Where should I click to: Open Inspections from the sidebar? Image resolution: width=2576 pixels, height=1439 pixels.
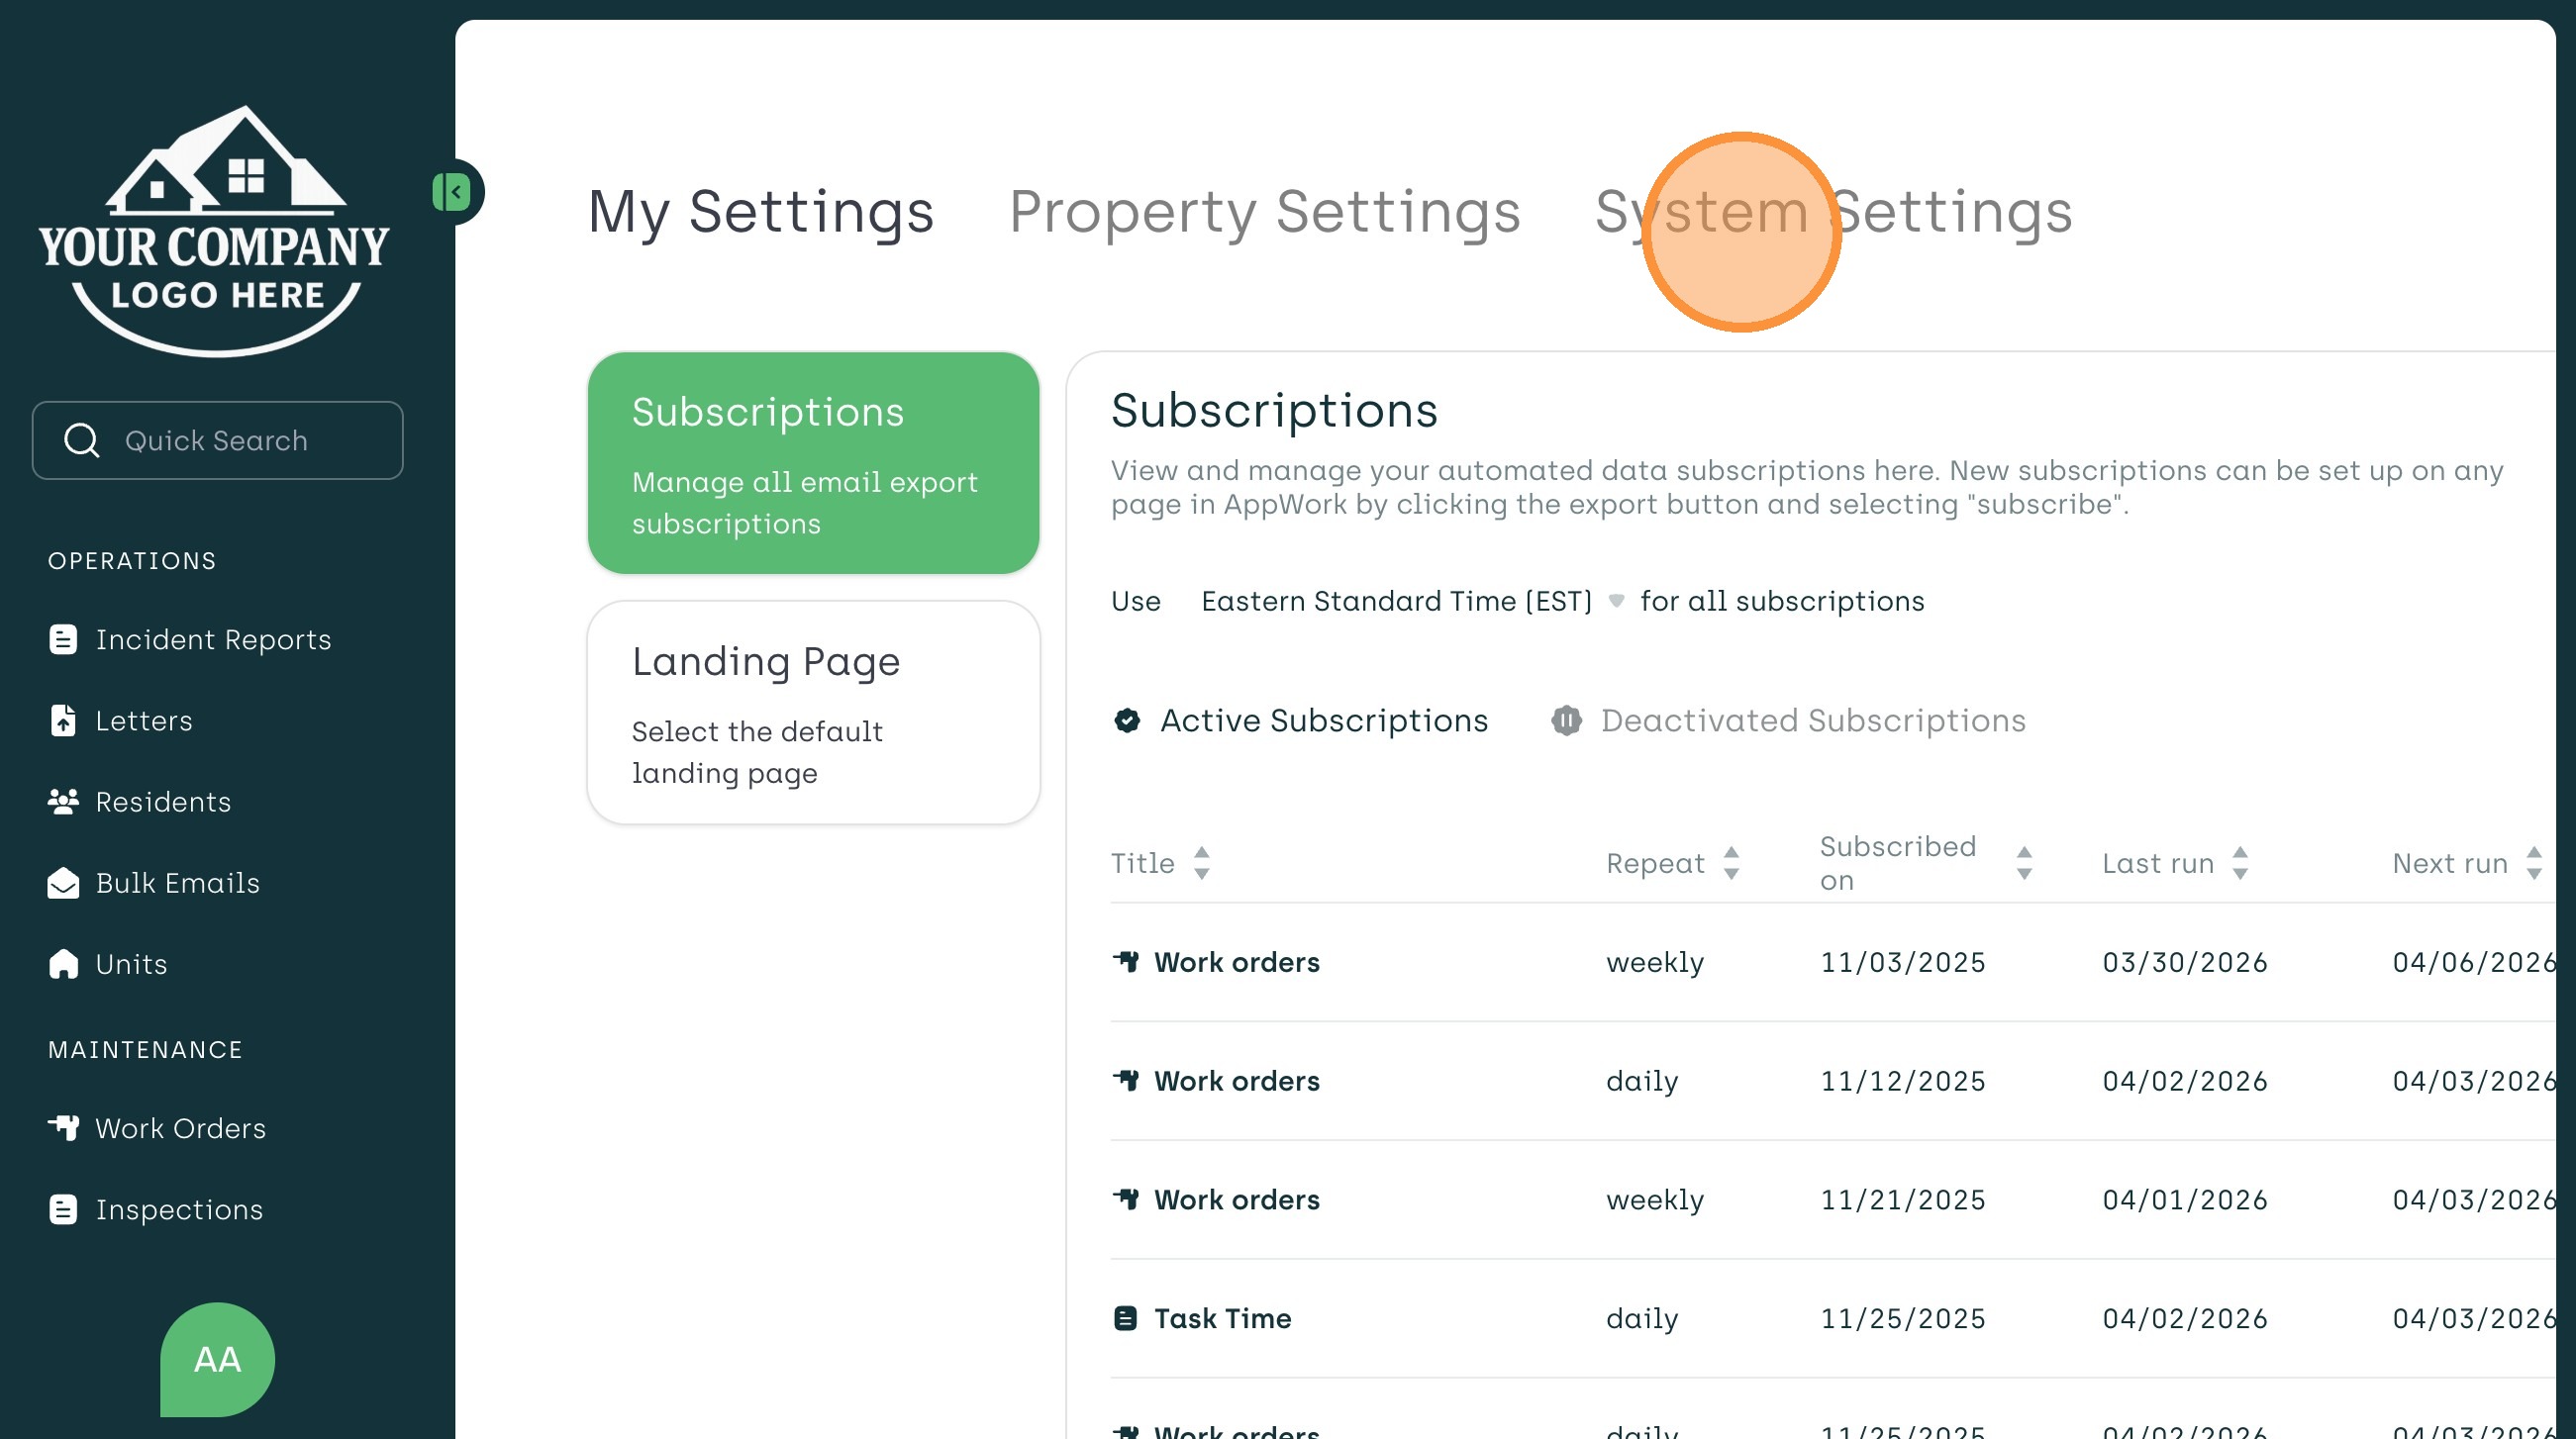click(179, 1208)
